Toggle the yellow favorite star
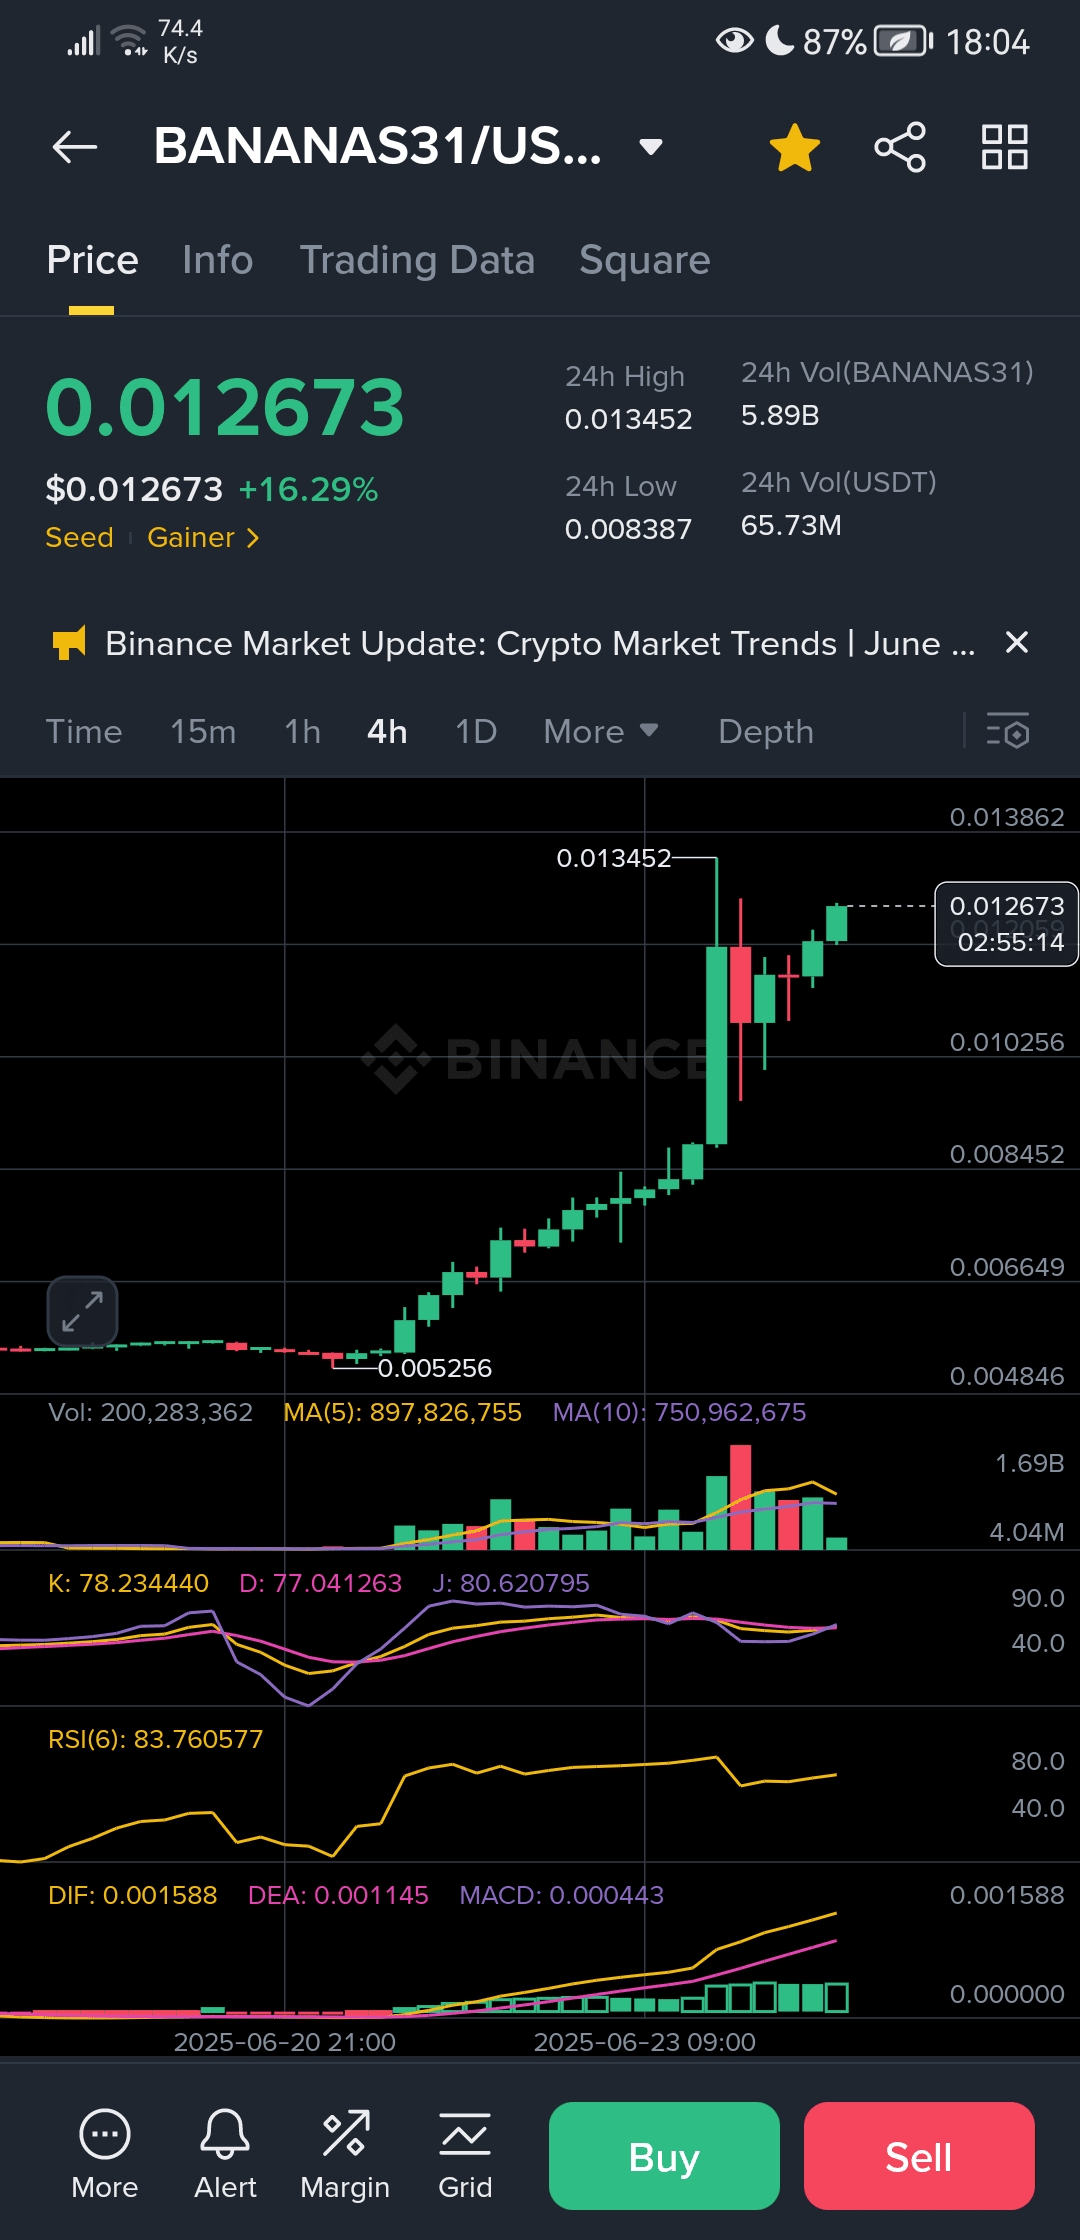This screenshot has width=1080, height=2240. (x=795, y=147)
